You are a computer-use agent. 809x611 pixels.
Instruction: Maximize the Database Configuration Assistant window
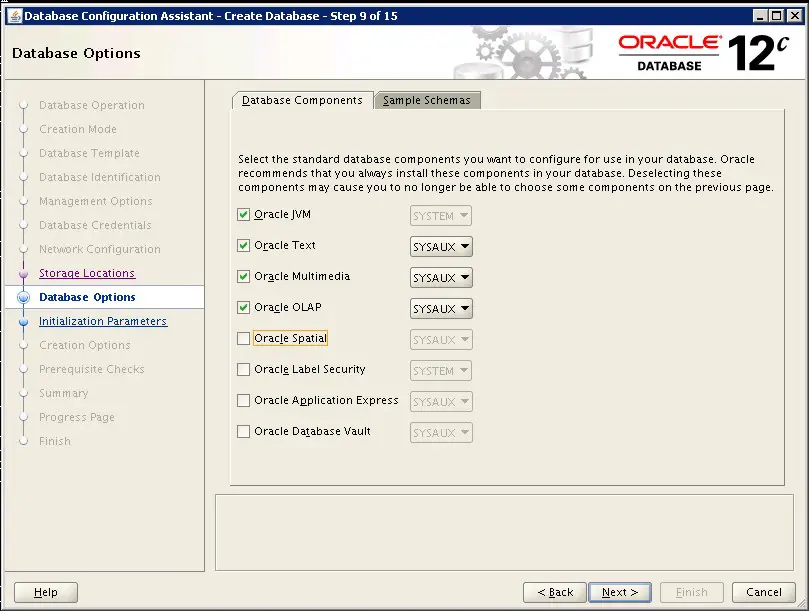[776, 16]
